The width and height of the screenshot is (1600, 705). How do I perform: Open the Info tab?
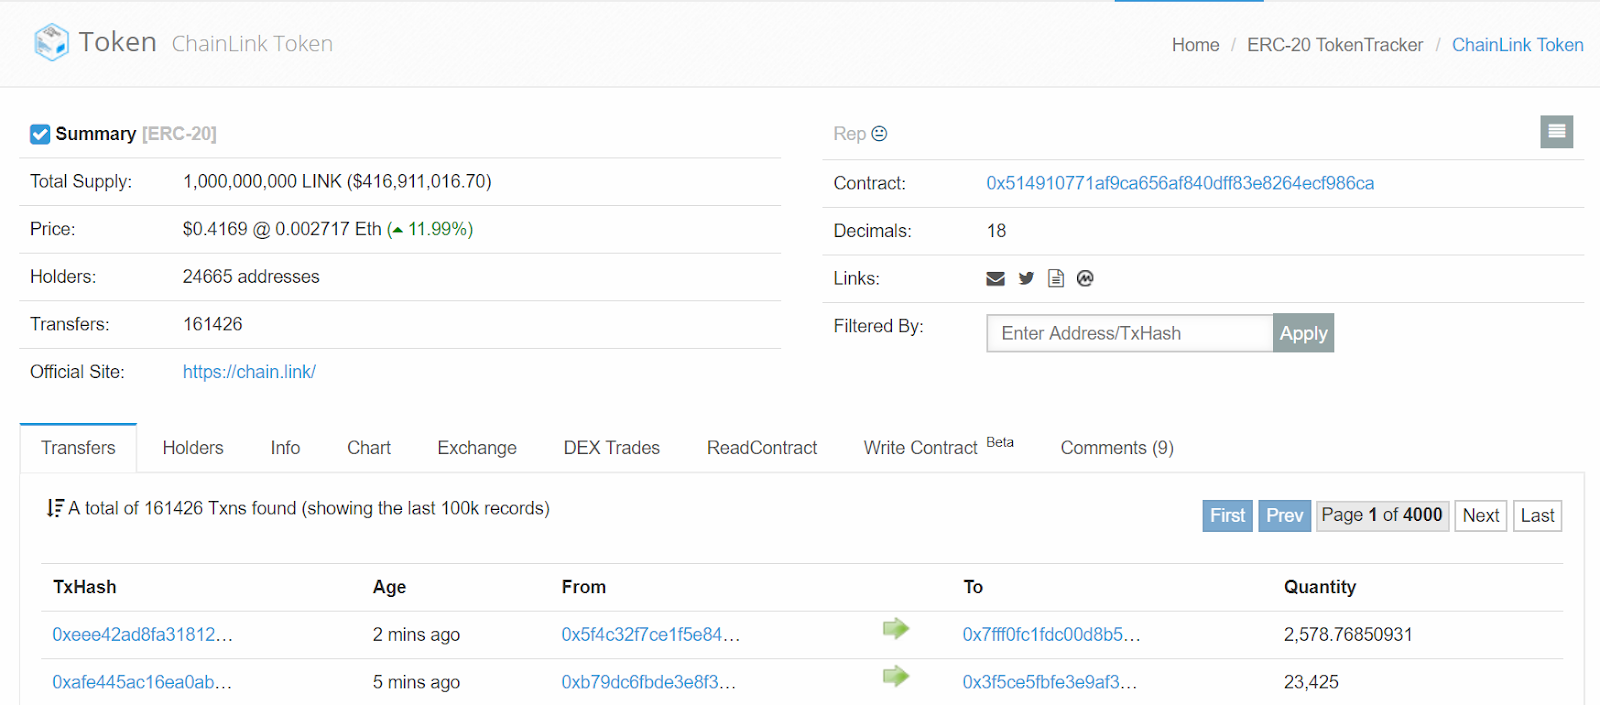tap(285, 448)
